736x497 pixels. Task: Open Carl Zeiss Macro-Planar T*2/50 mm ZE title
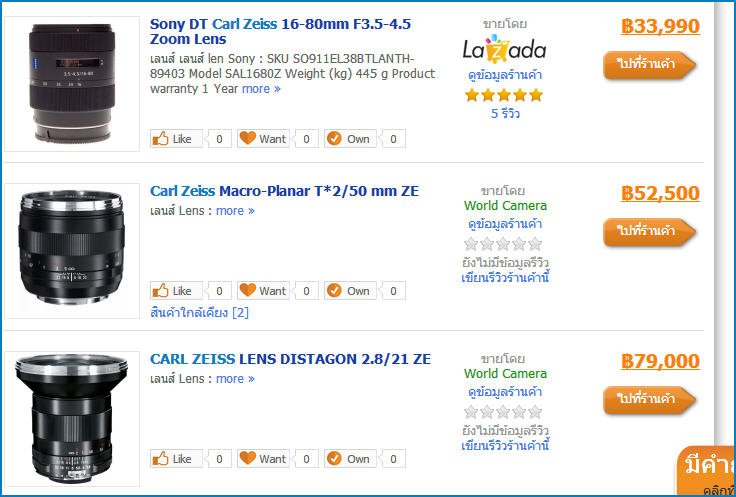pyautogui.click(x=284, y=191)
